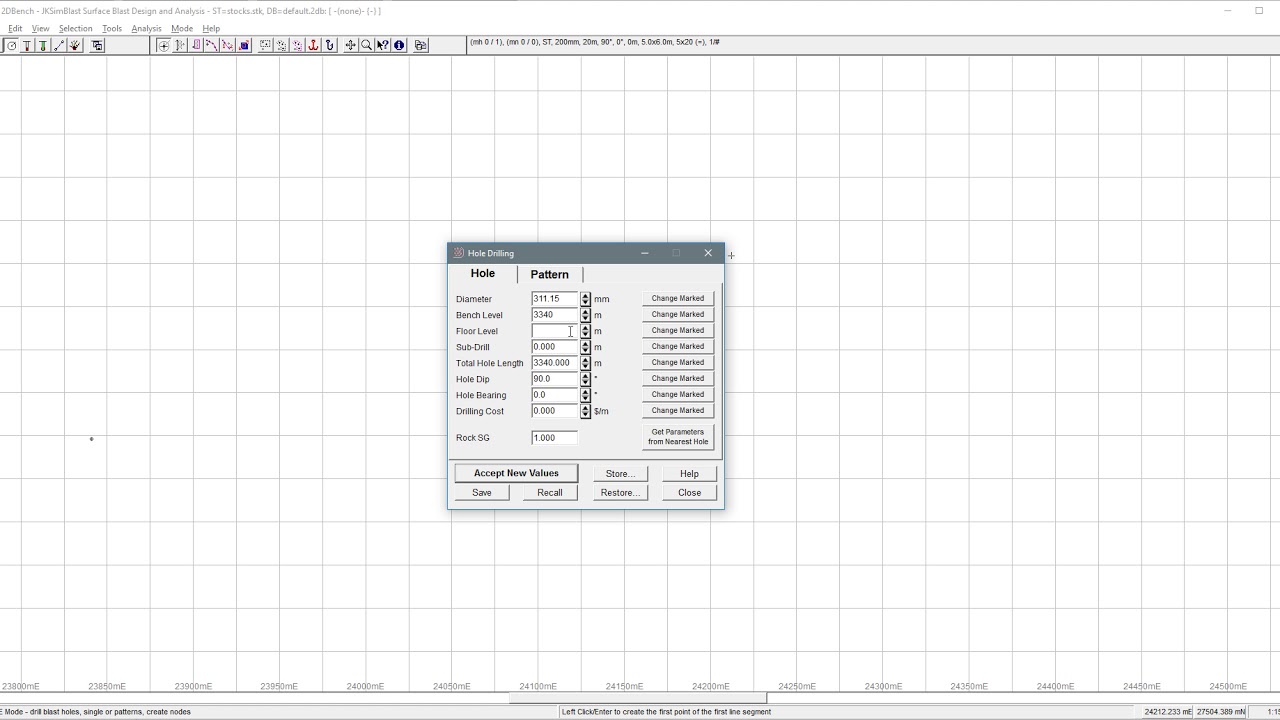The width and height of the screenshot is (1280, 720).
Task: Open the Mode menu
Action: (x=181, y=28)
